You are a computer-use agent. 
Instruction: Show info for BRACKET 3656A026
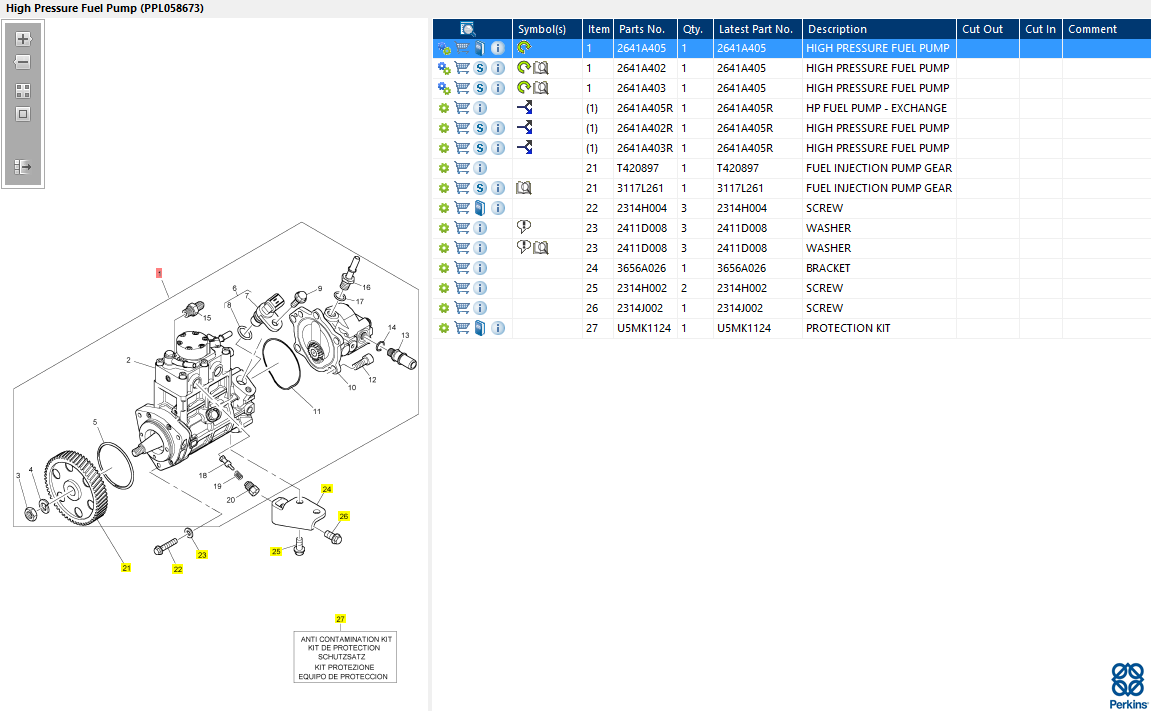click(480, 268)
